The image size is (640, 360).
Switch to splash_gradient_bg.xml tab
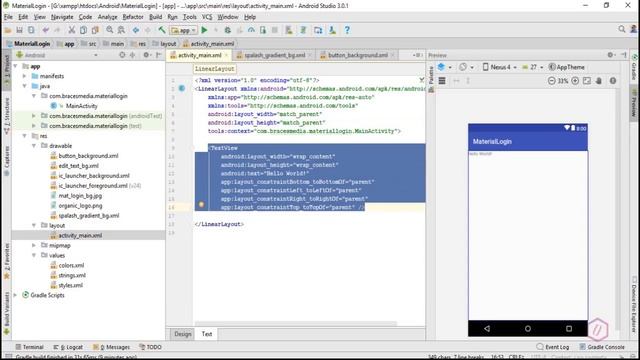[274, 55]
